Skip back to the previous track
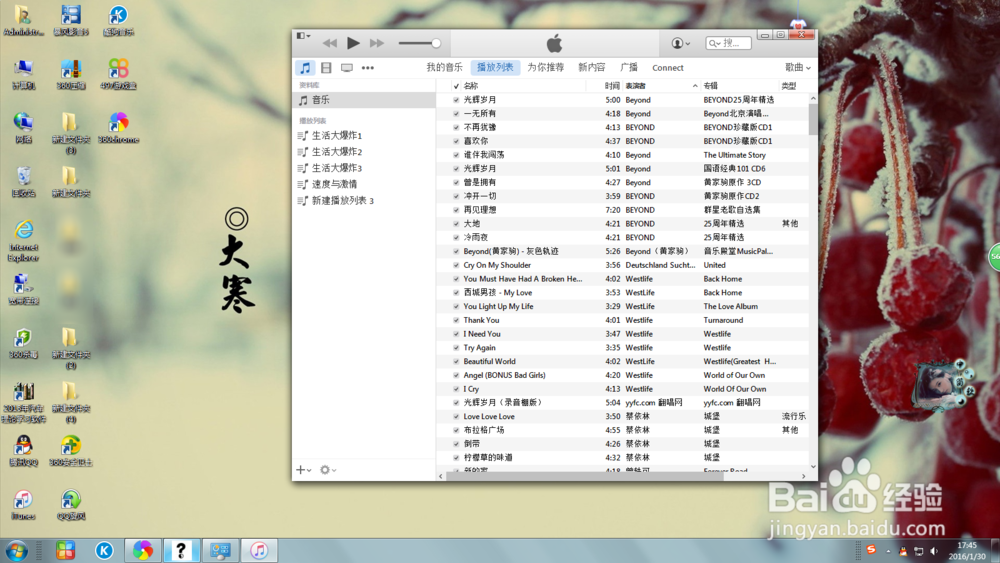1000x563 pixels. click(330, 43)
